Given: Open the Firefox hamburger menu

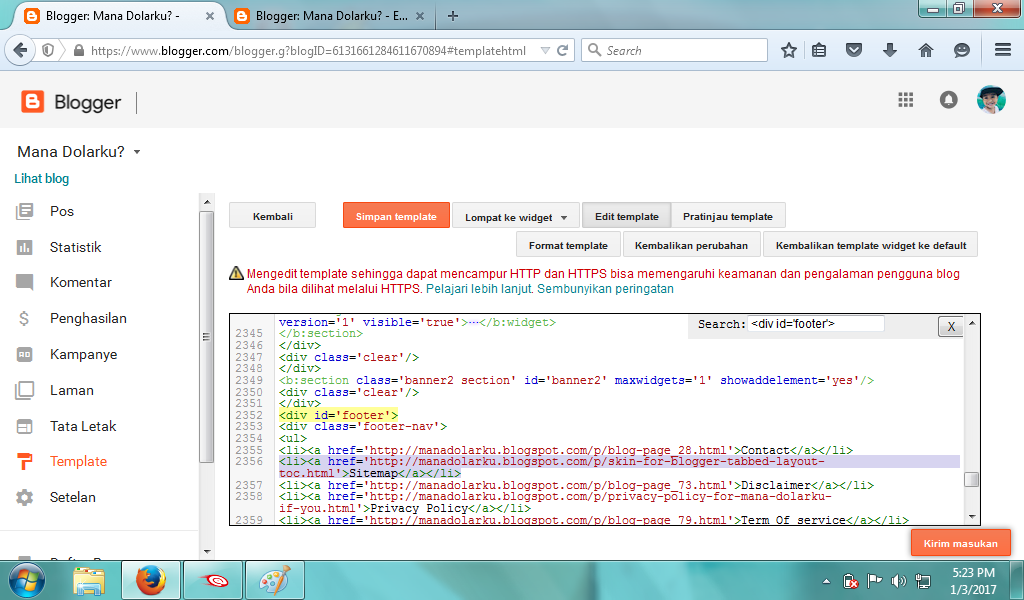Looking at the screenshot, I should pos(1003,50).
